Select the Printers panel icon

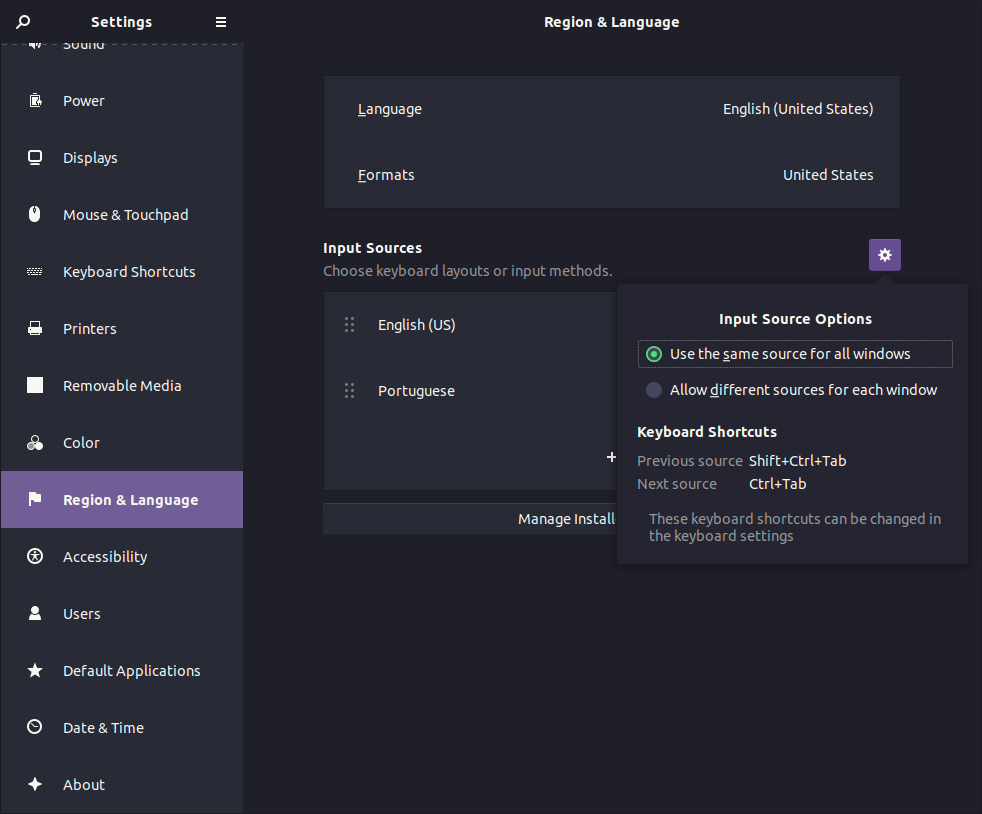[x=34, y=328]
